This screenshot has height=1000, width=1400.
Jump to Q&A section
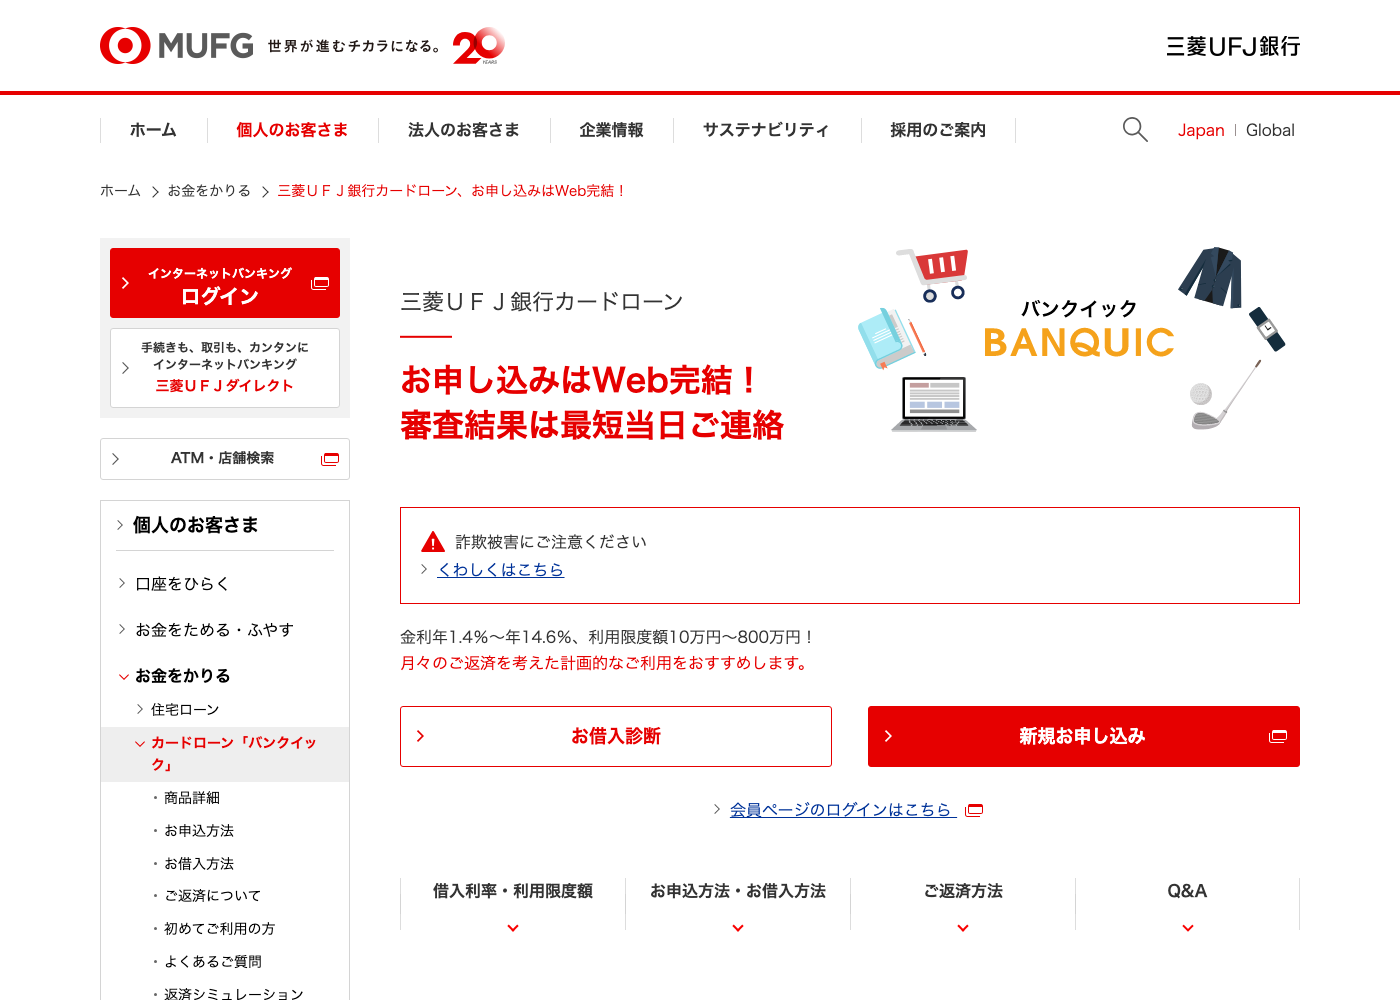(1188, 904)
